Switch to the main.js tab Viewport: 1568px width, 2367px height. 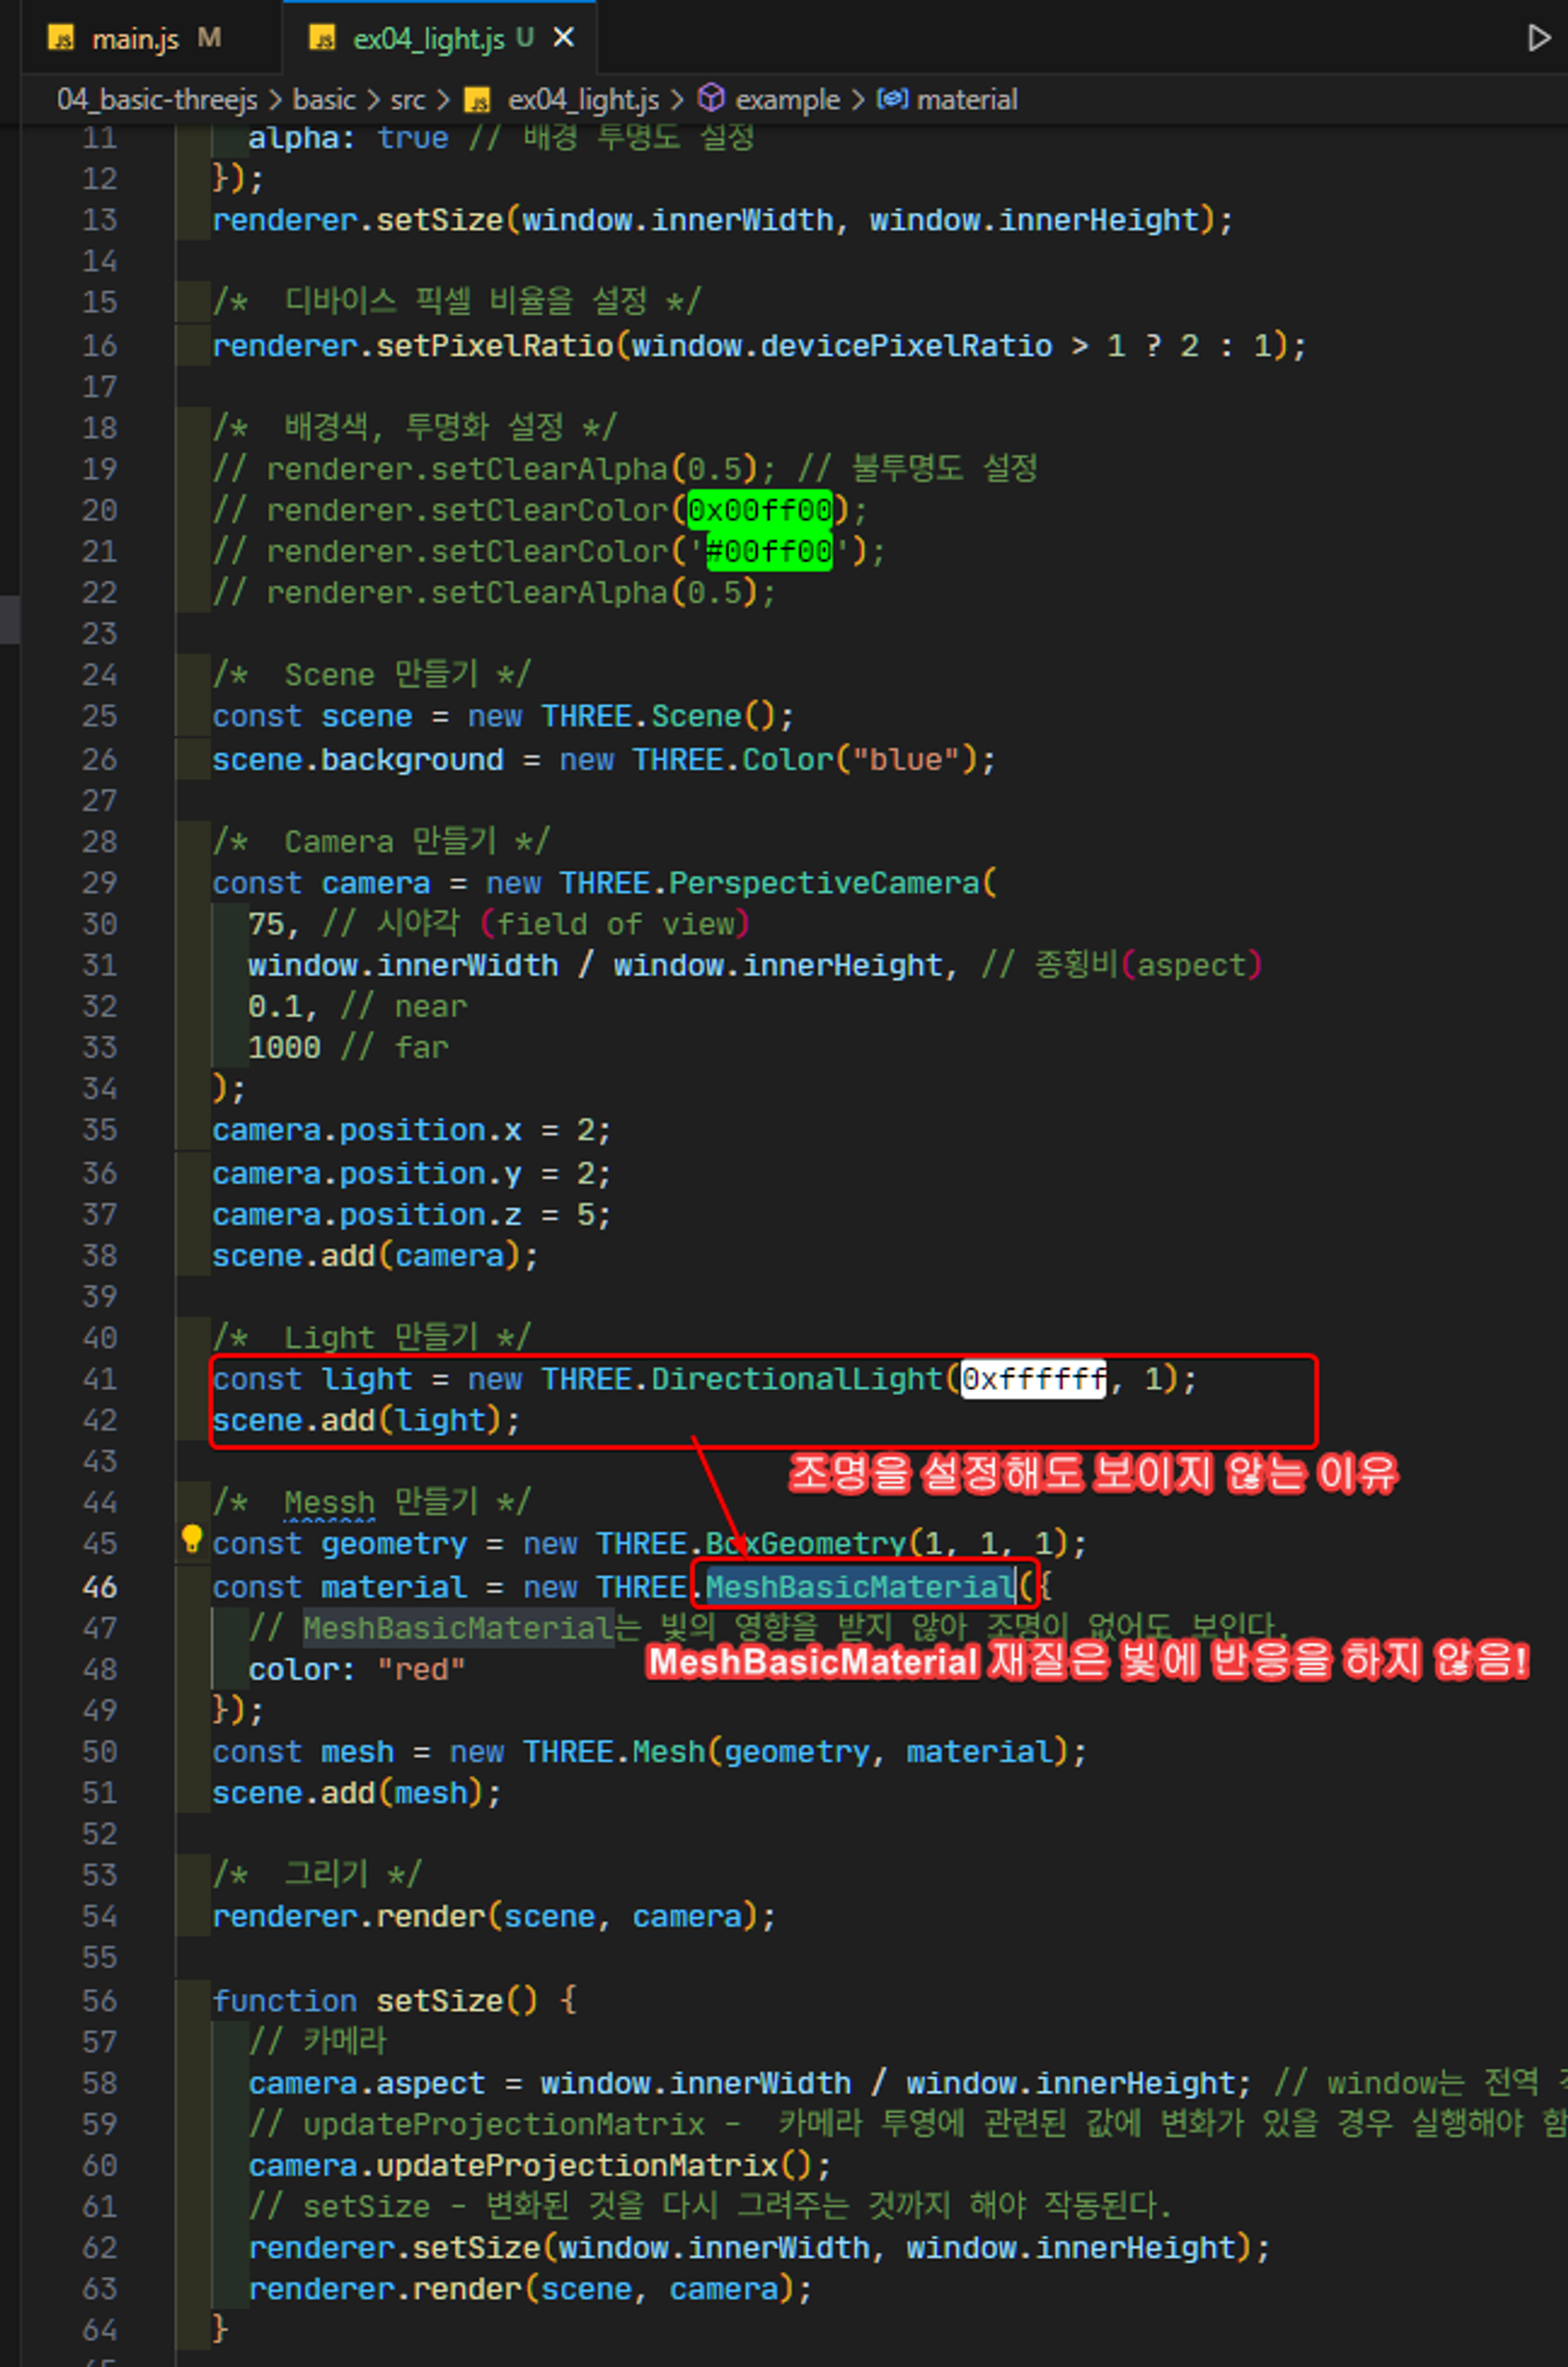click(x=135, y=39)
